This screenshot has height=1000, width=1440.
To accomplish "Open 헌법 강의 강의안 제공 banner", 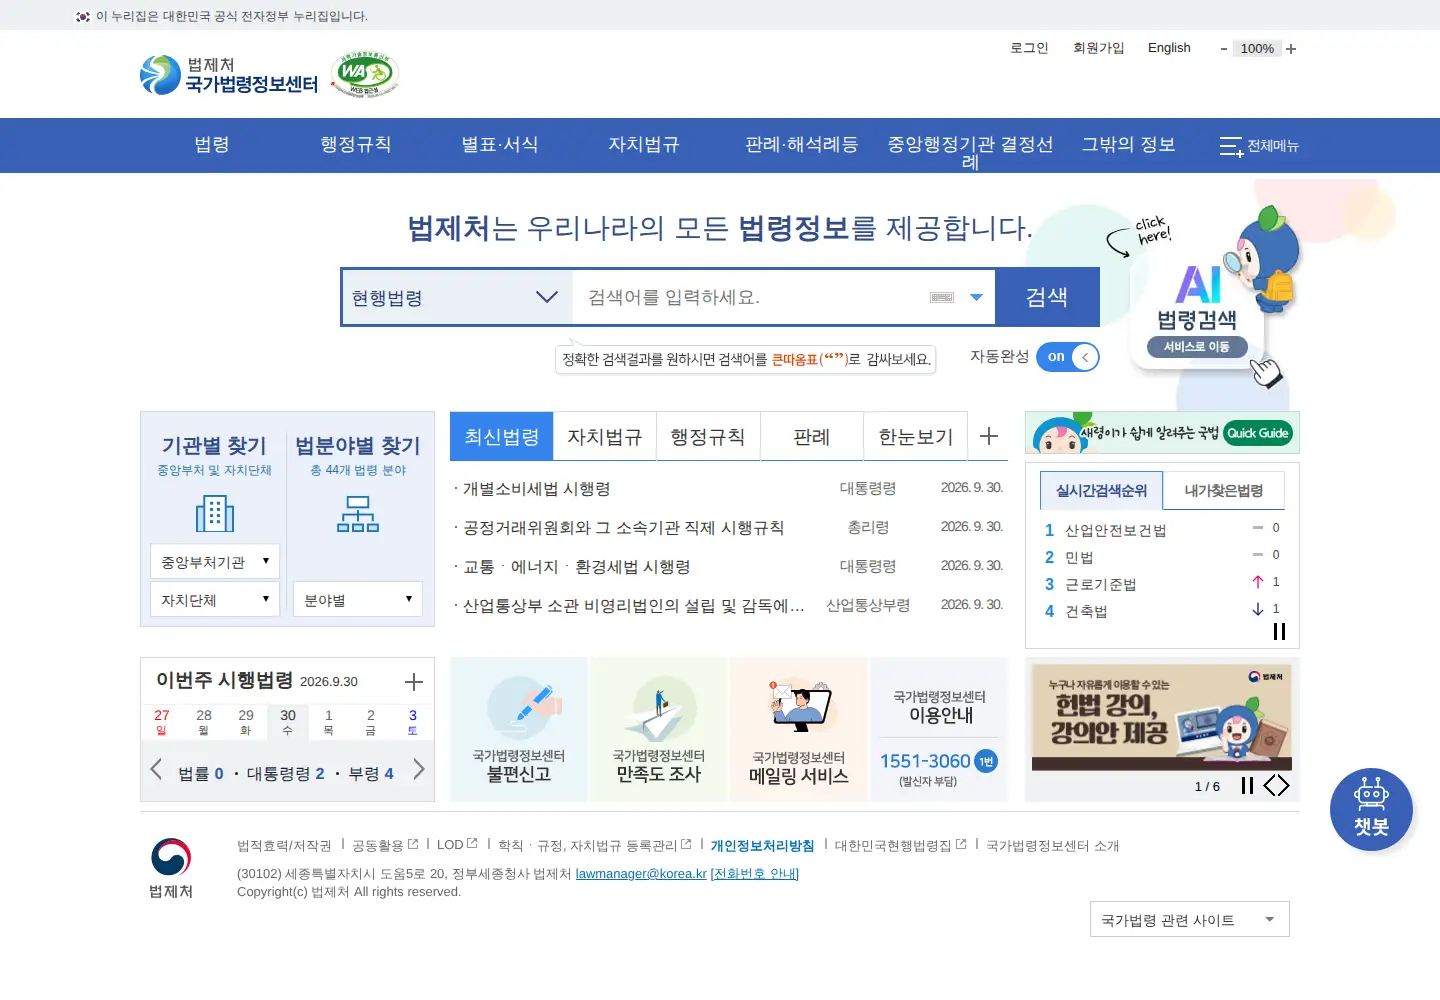I will [x=1162, y=717].
